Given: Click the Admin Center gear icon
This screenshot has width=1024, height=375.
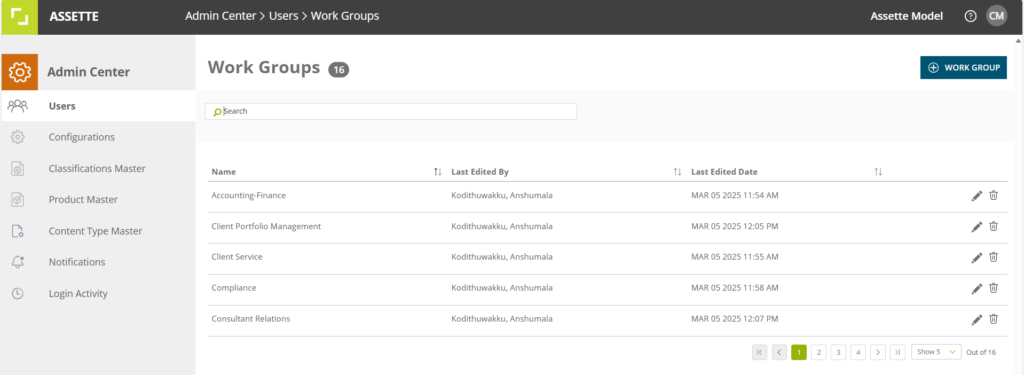Looking at the screenshot, I should [20, 72].
